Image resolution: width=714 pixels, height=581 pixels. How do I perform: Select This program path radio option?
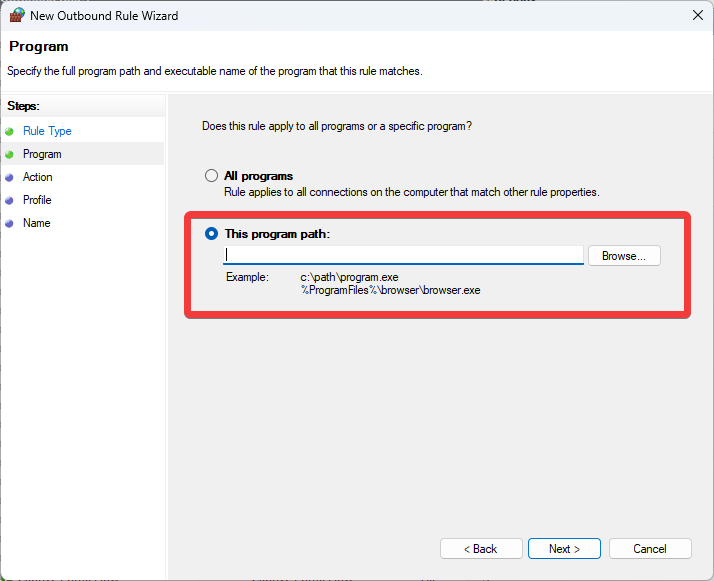coord(211,233)
